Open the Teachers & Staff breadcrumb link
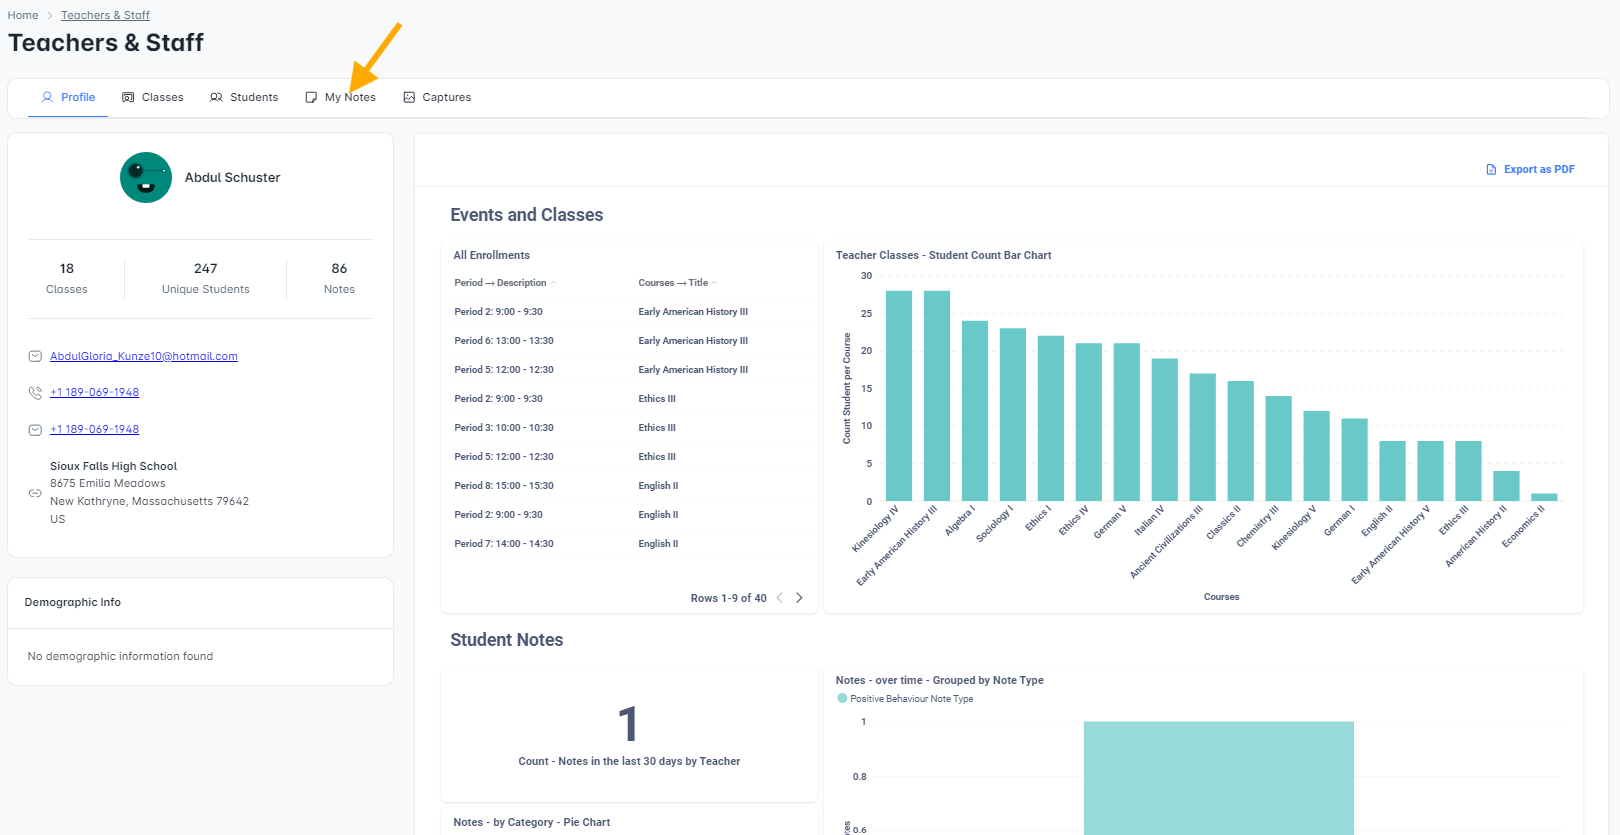 (105, 15)
